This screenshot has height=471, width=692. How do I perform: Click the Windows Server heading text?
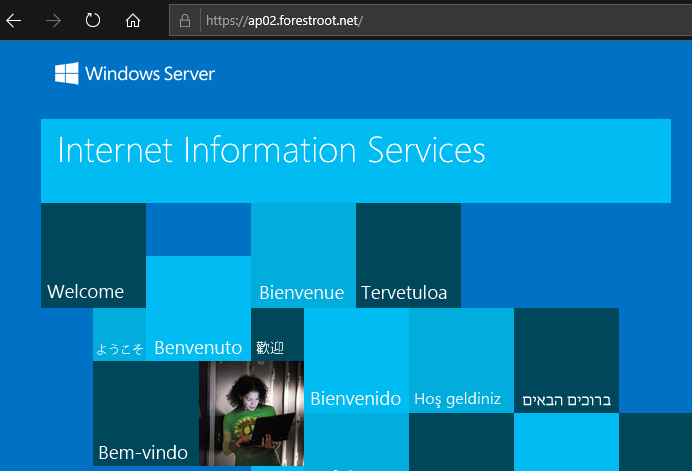[150, 74]
